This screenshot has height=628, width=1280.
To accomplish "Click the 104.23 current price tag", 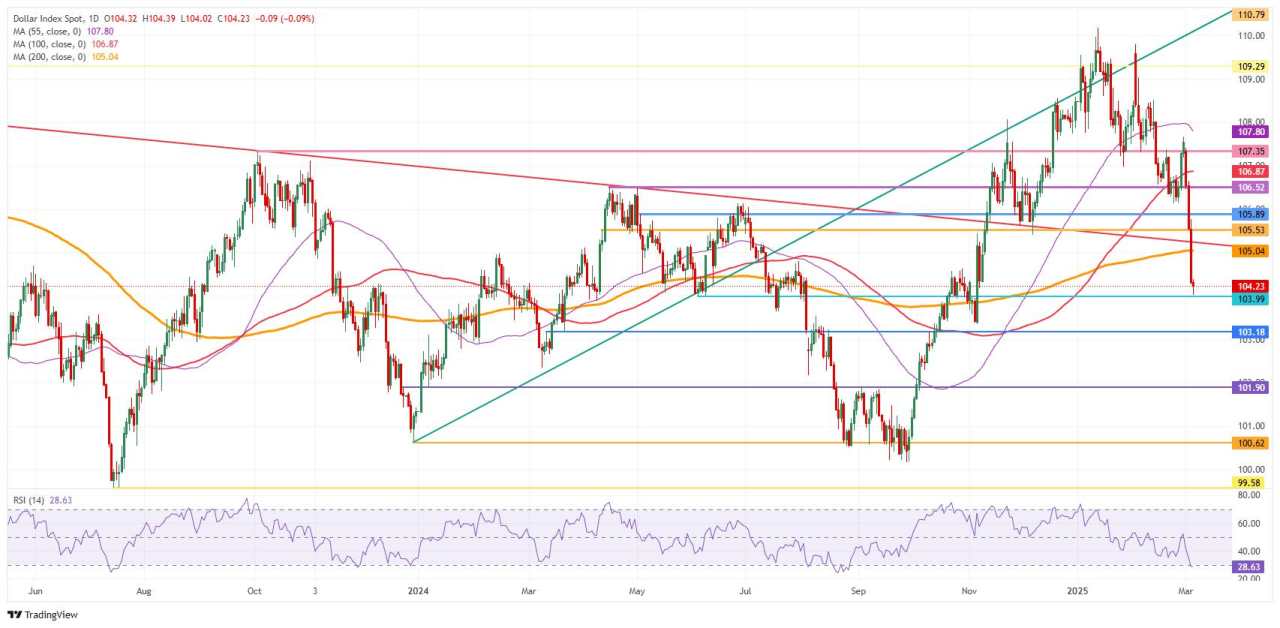I will click(1252, 286).
